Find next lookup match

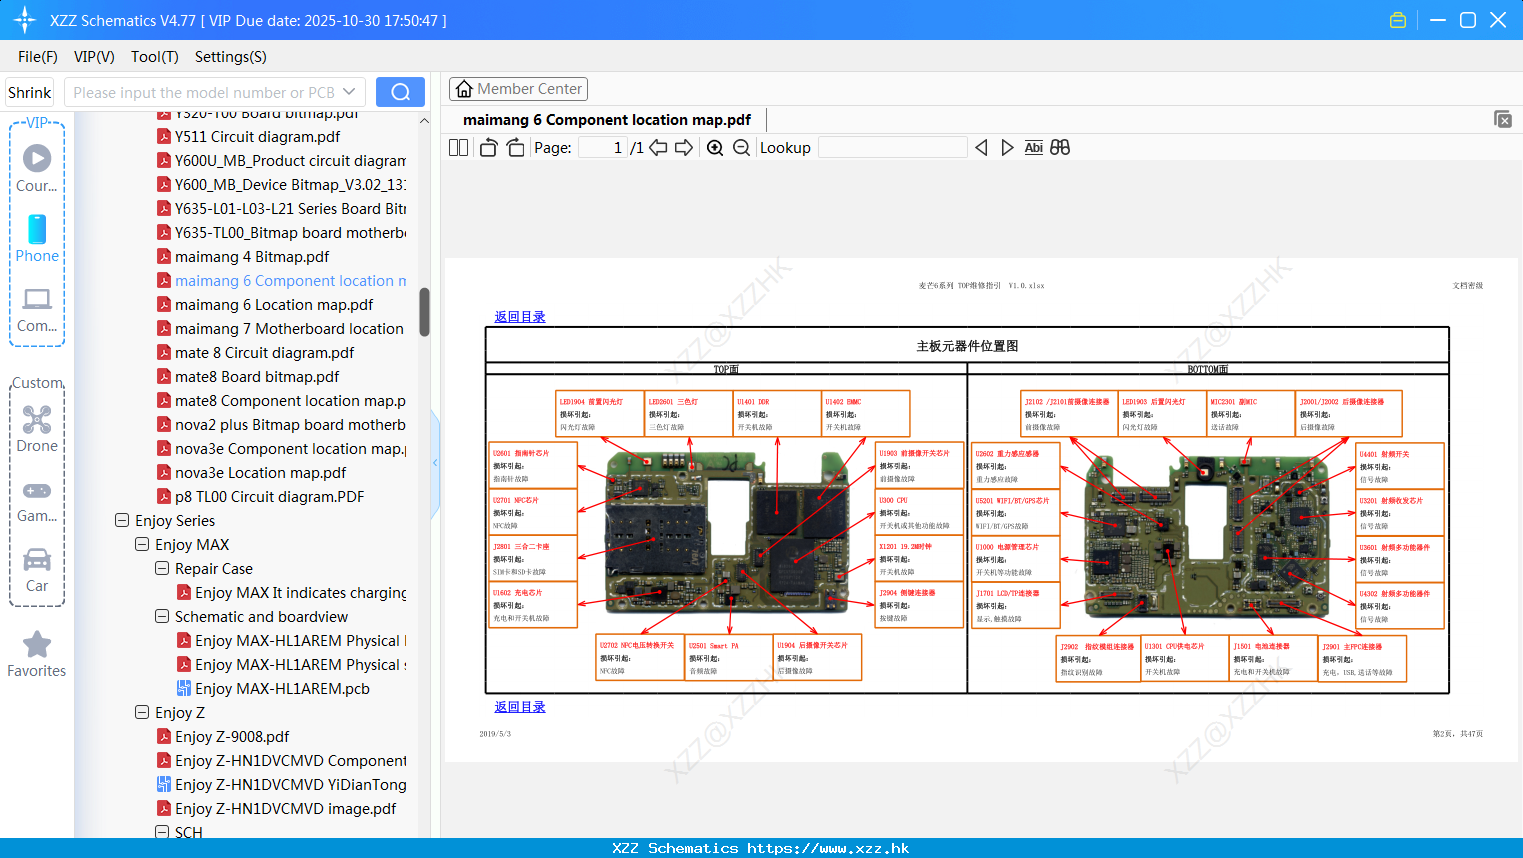[x=1007, y=148]
